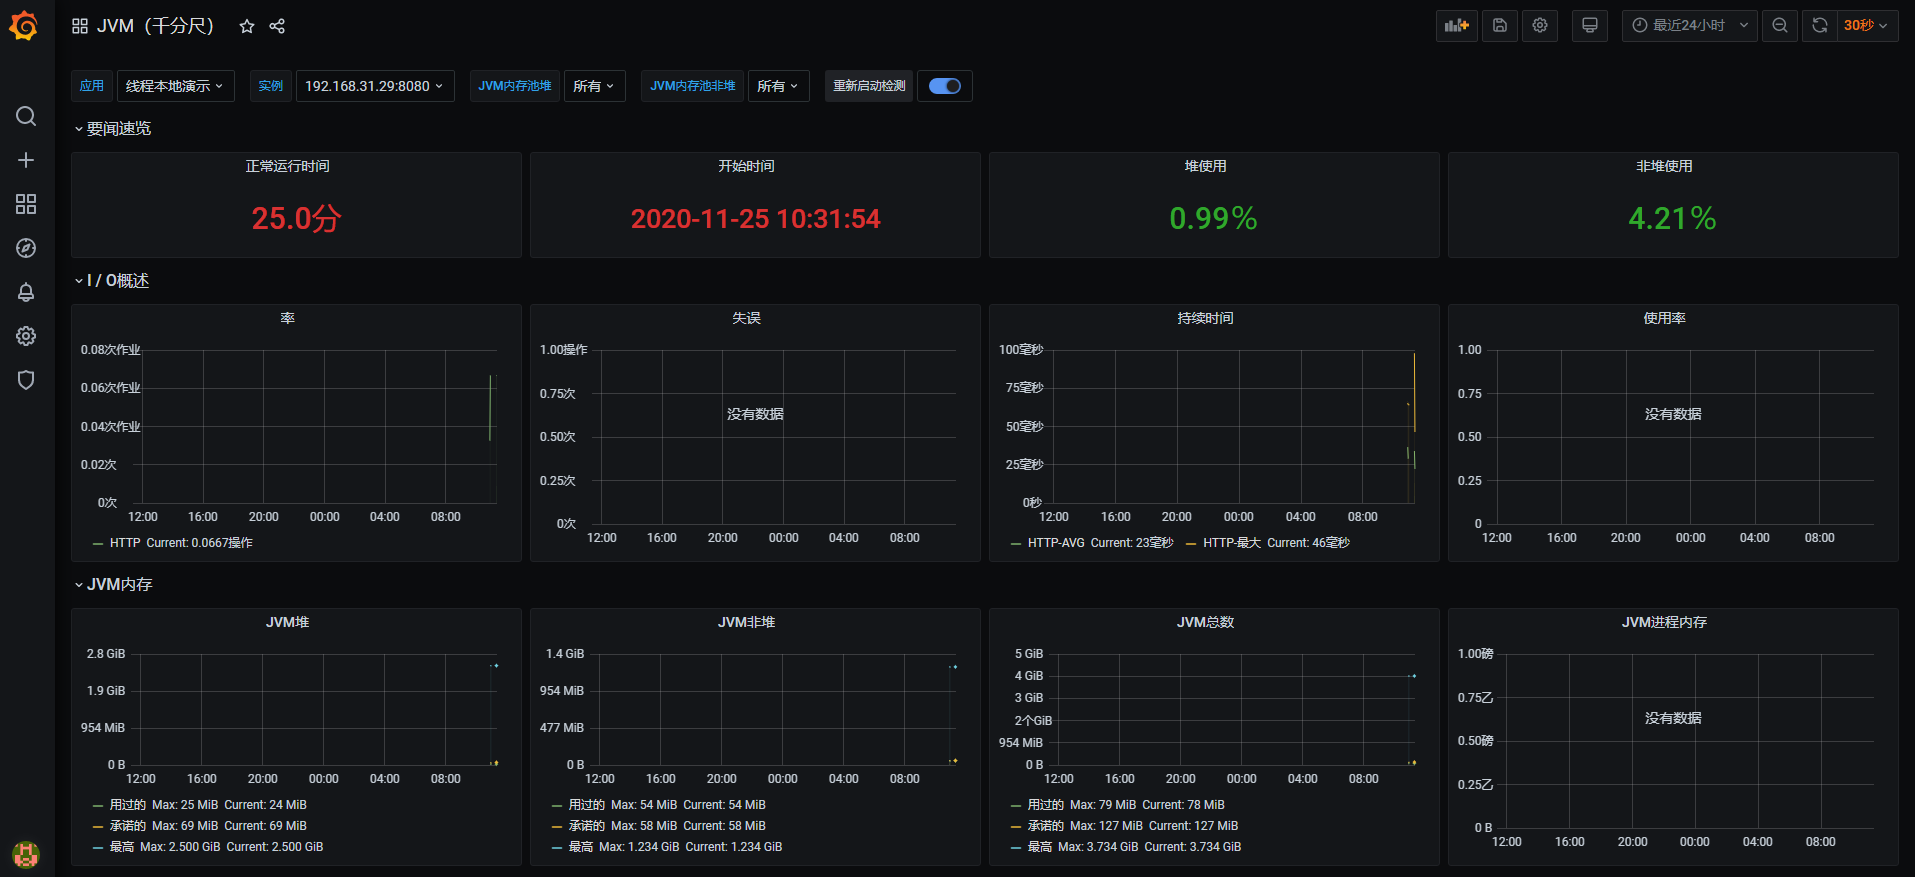Click the 重新启动检测 variable label
This screenshot has height=877, width=1915.
pyautogui.click(x=869, y=86)
